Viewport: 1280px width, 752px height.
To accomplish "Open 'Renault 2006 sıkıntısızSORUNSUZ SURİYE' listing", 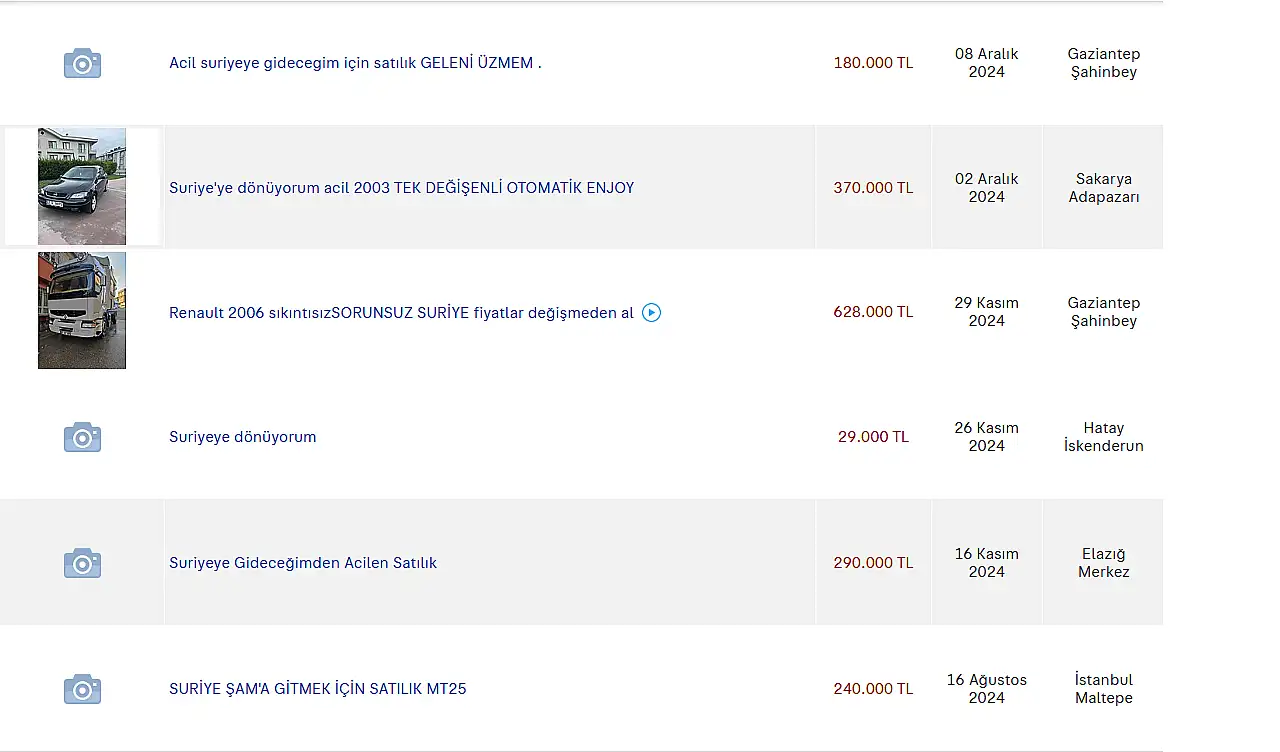I will tap(401, 313).
